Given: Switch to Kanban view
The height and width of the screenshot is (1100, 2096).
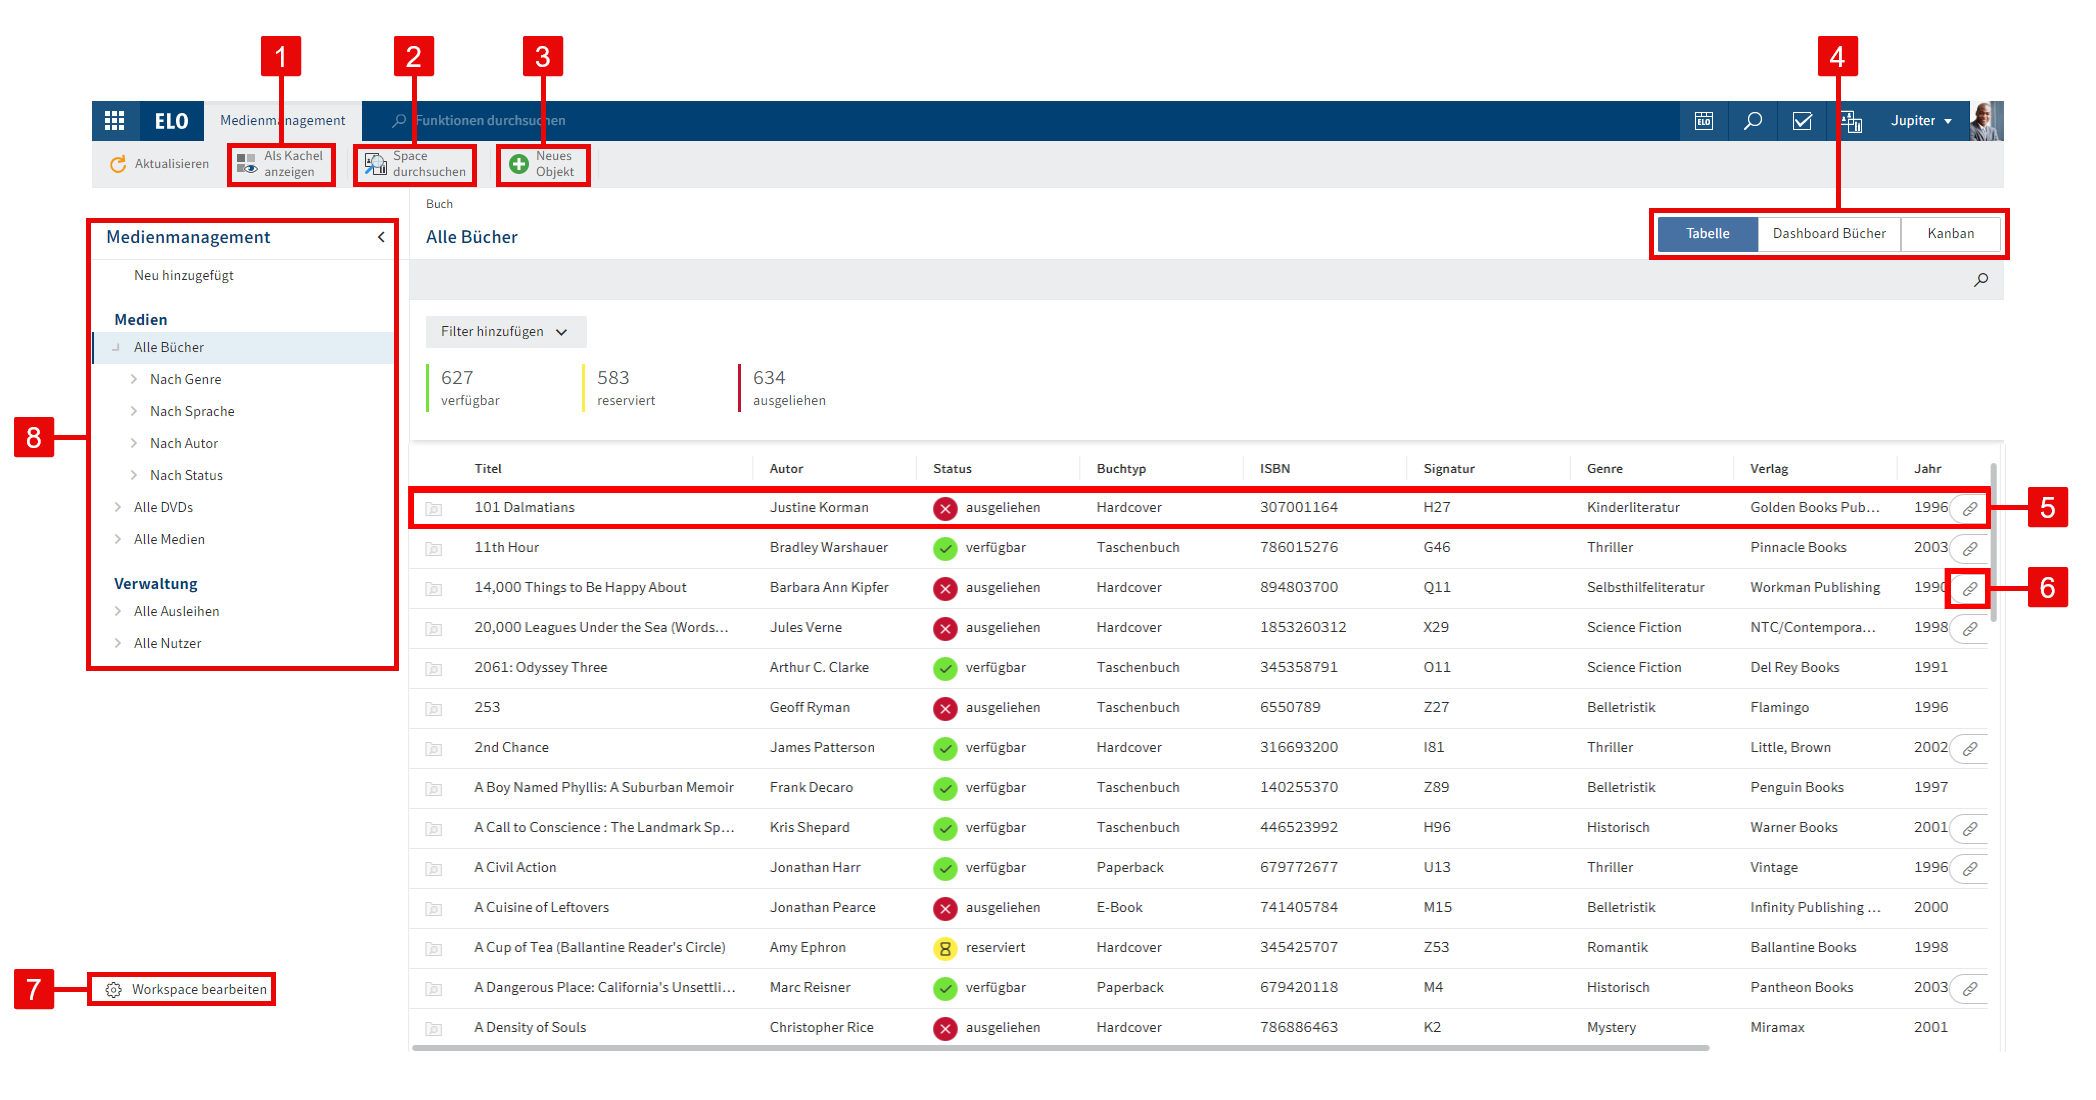Looking at the screenshot, I should coord(1950,234).
